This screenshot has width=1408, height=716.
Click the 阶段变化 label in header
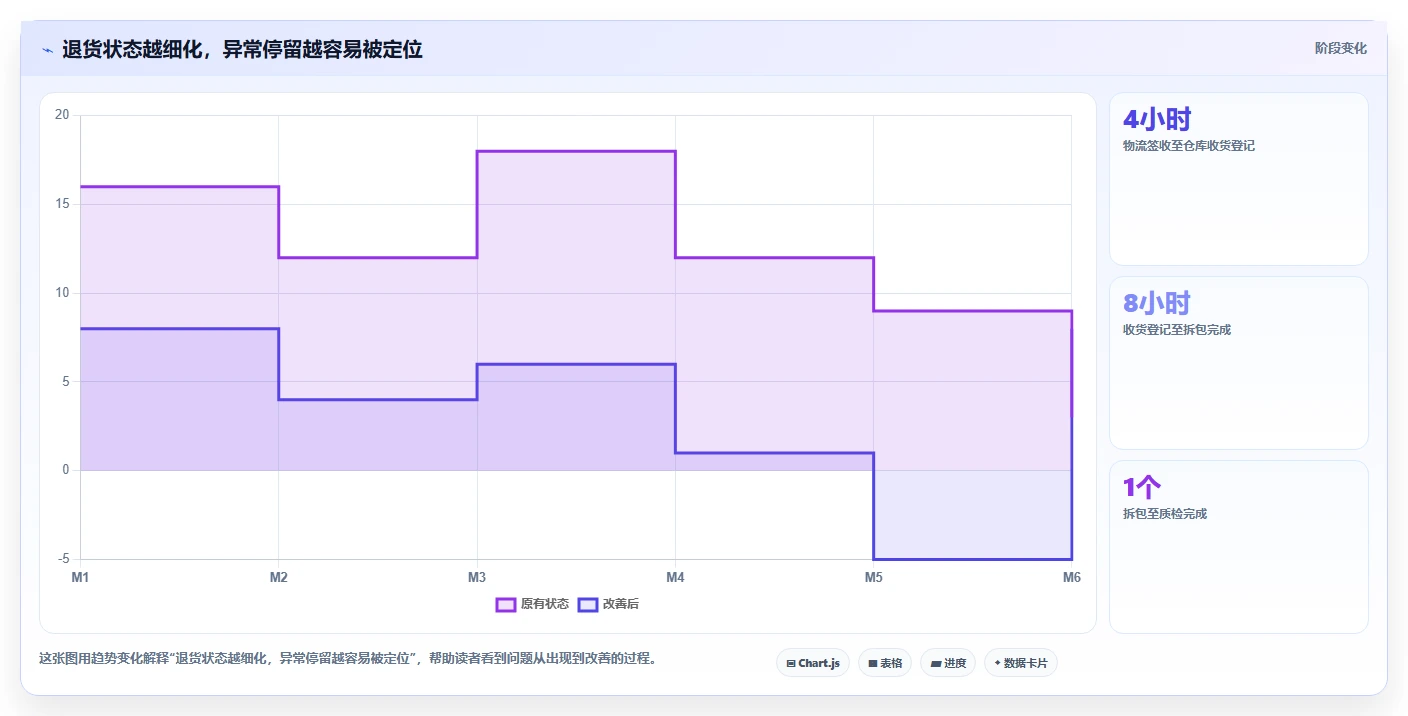click(1340, 48)
